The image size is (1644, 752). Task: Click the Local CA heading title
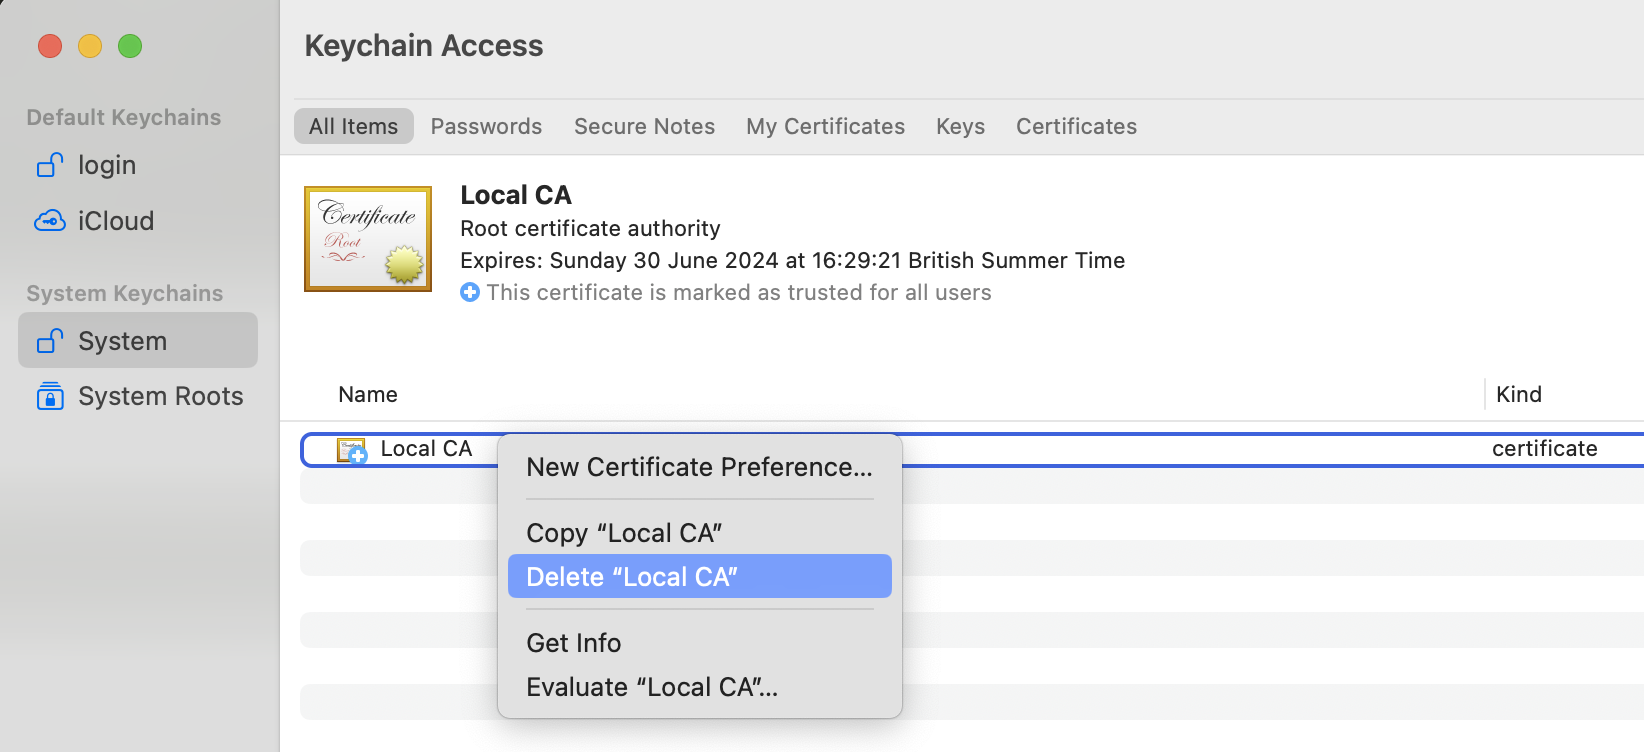(516, 195)
